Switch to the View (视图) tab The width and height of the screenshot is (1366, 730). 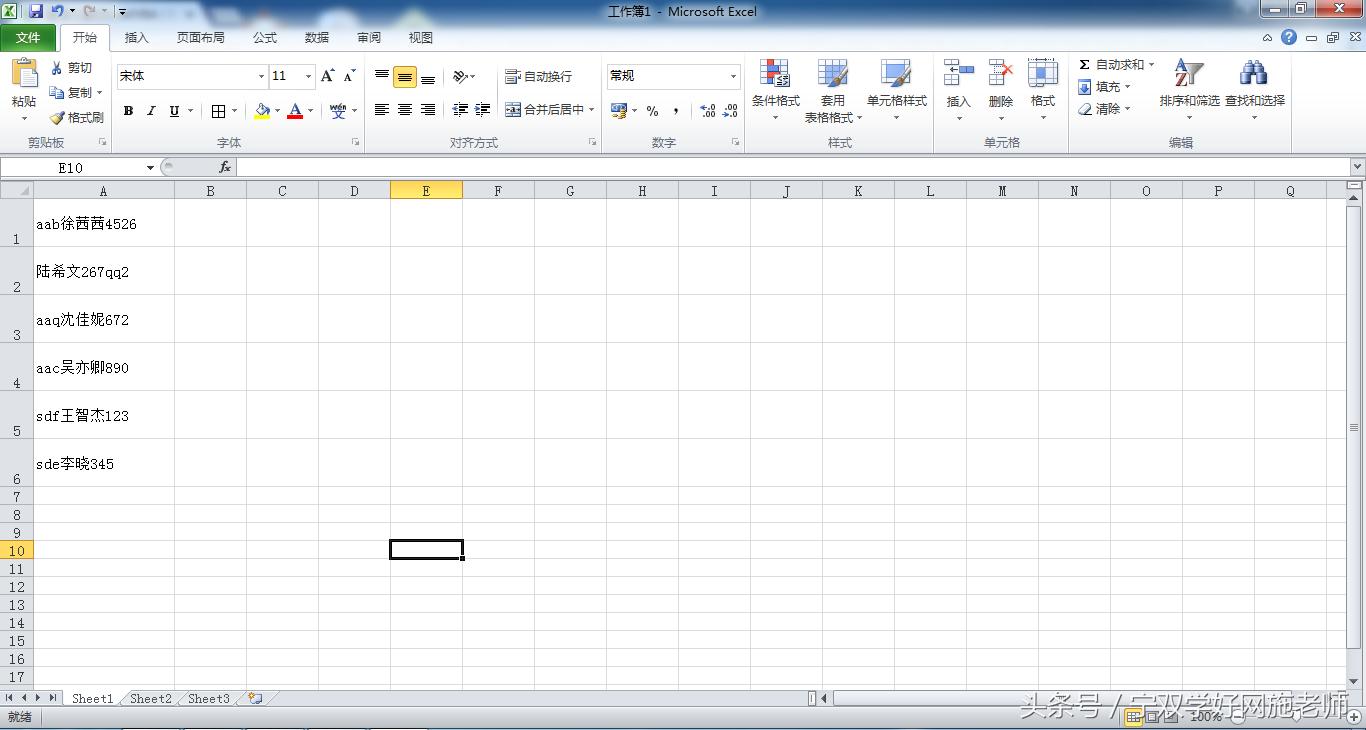(x=421, y=38)
